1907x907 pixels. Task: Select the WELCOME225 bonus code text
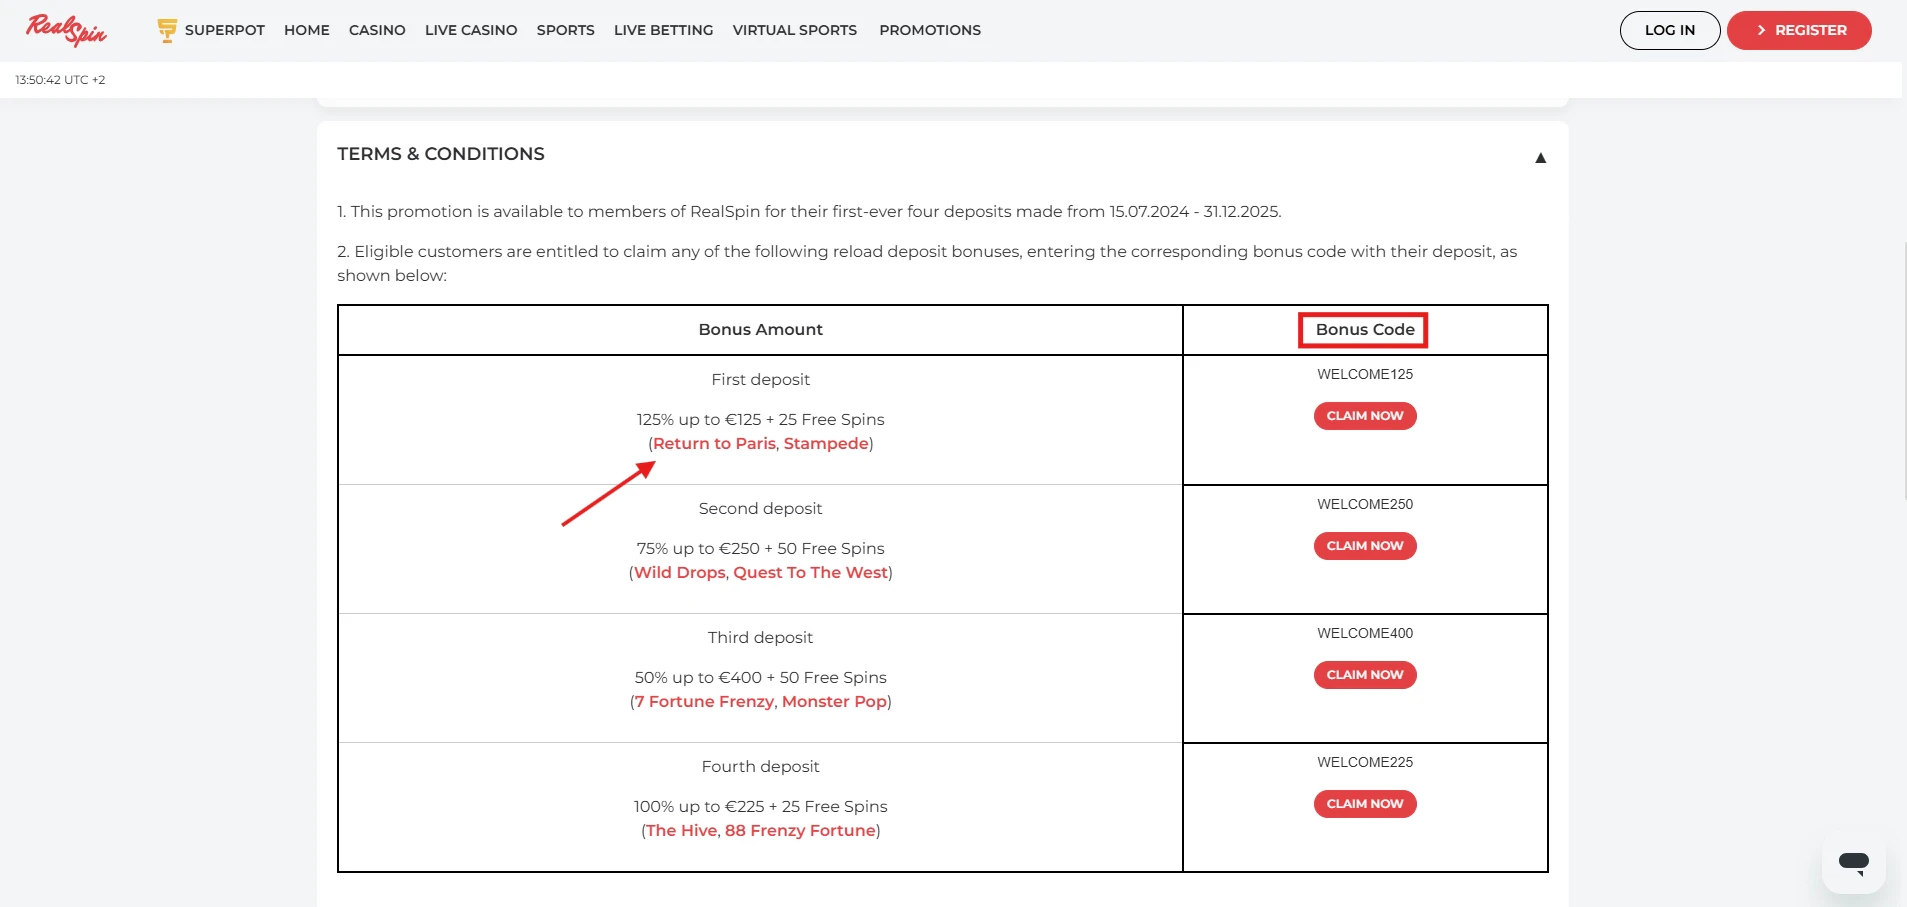(1365, 762)
